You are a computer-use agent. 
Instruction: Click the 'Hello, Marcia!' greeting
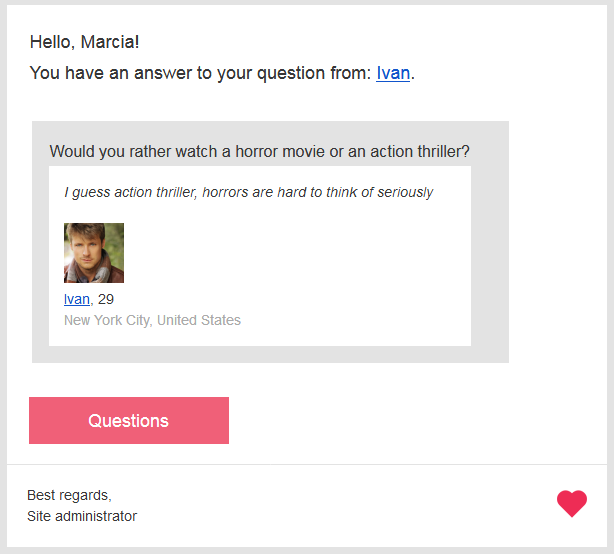85,42
